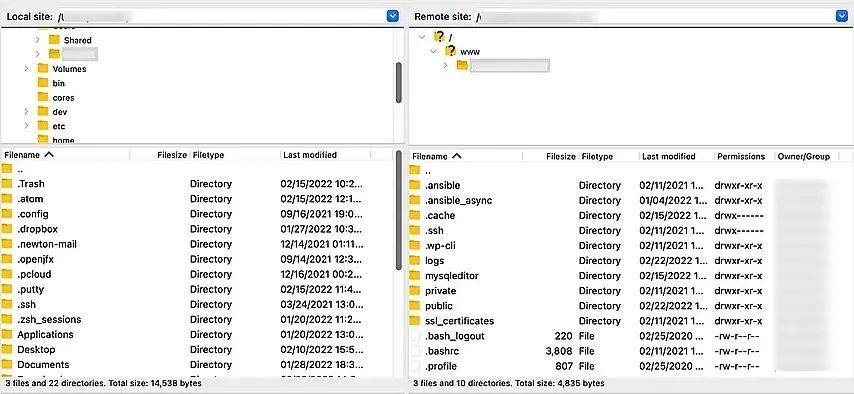Collapse the www node in remote tree
Image resolution: width=854 pixels, height=394 pixels.
(434, 51)
